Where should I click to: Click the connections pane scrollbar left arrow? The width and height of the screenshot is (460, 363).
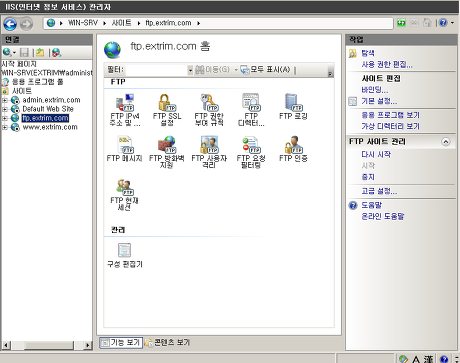click(6, 345)
